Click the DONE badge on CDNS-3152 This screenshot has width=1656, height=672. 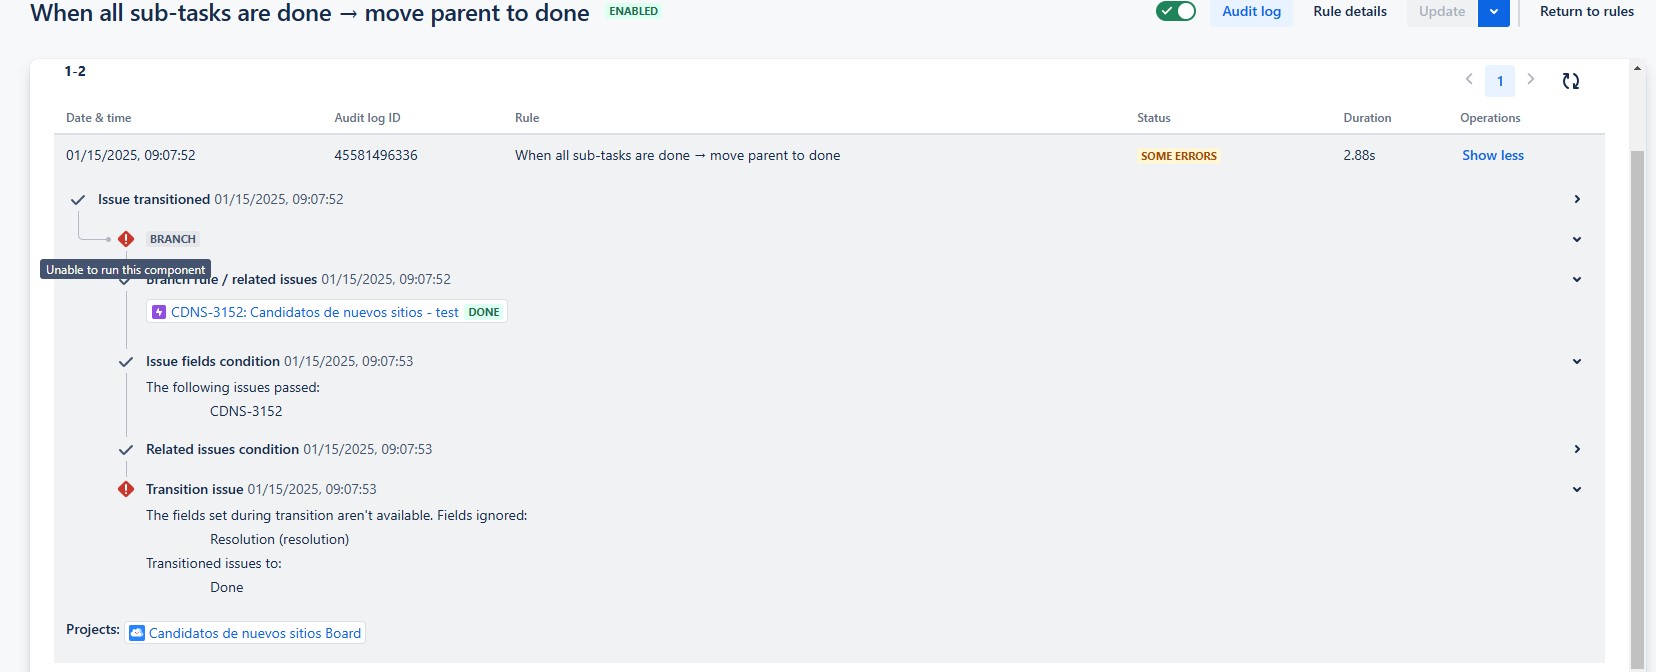point(484,312)
